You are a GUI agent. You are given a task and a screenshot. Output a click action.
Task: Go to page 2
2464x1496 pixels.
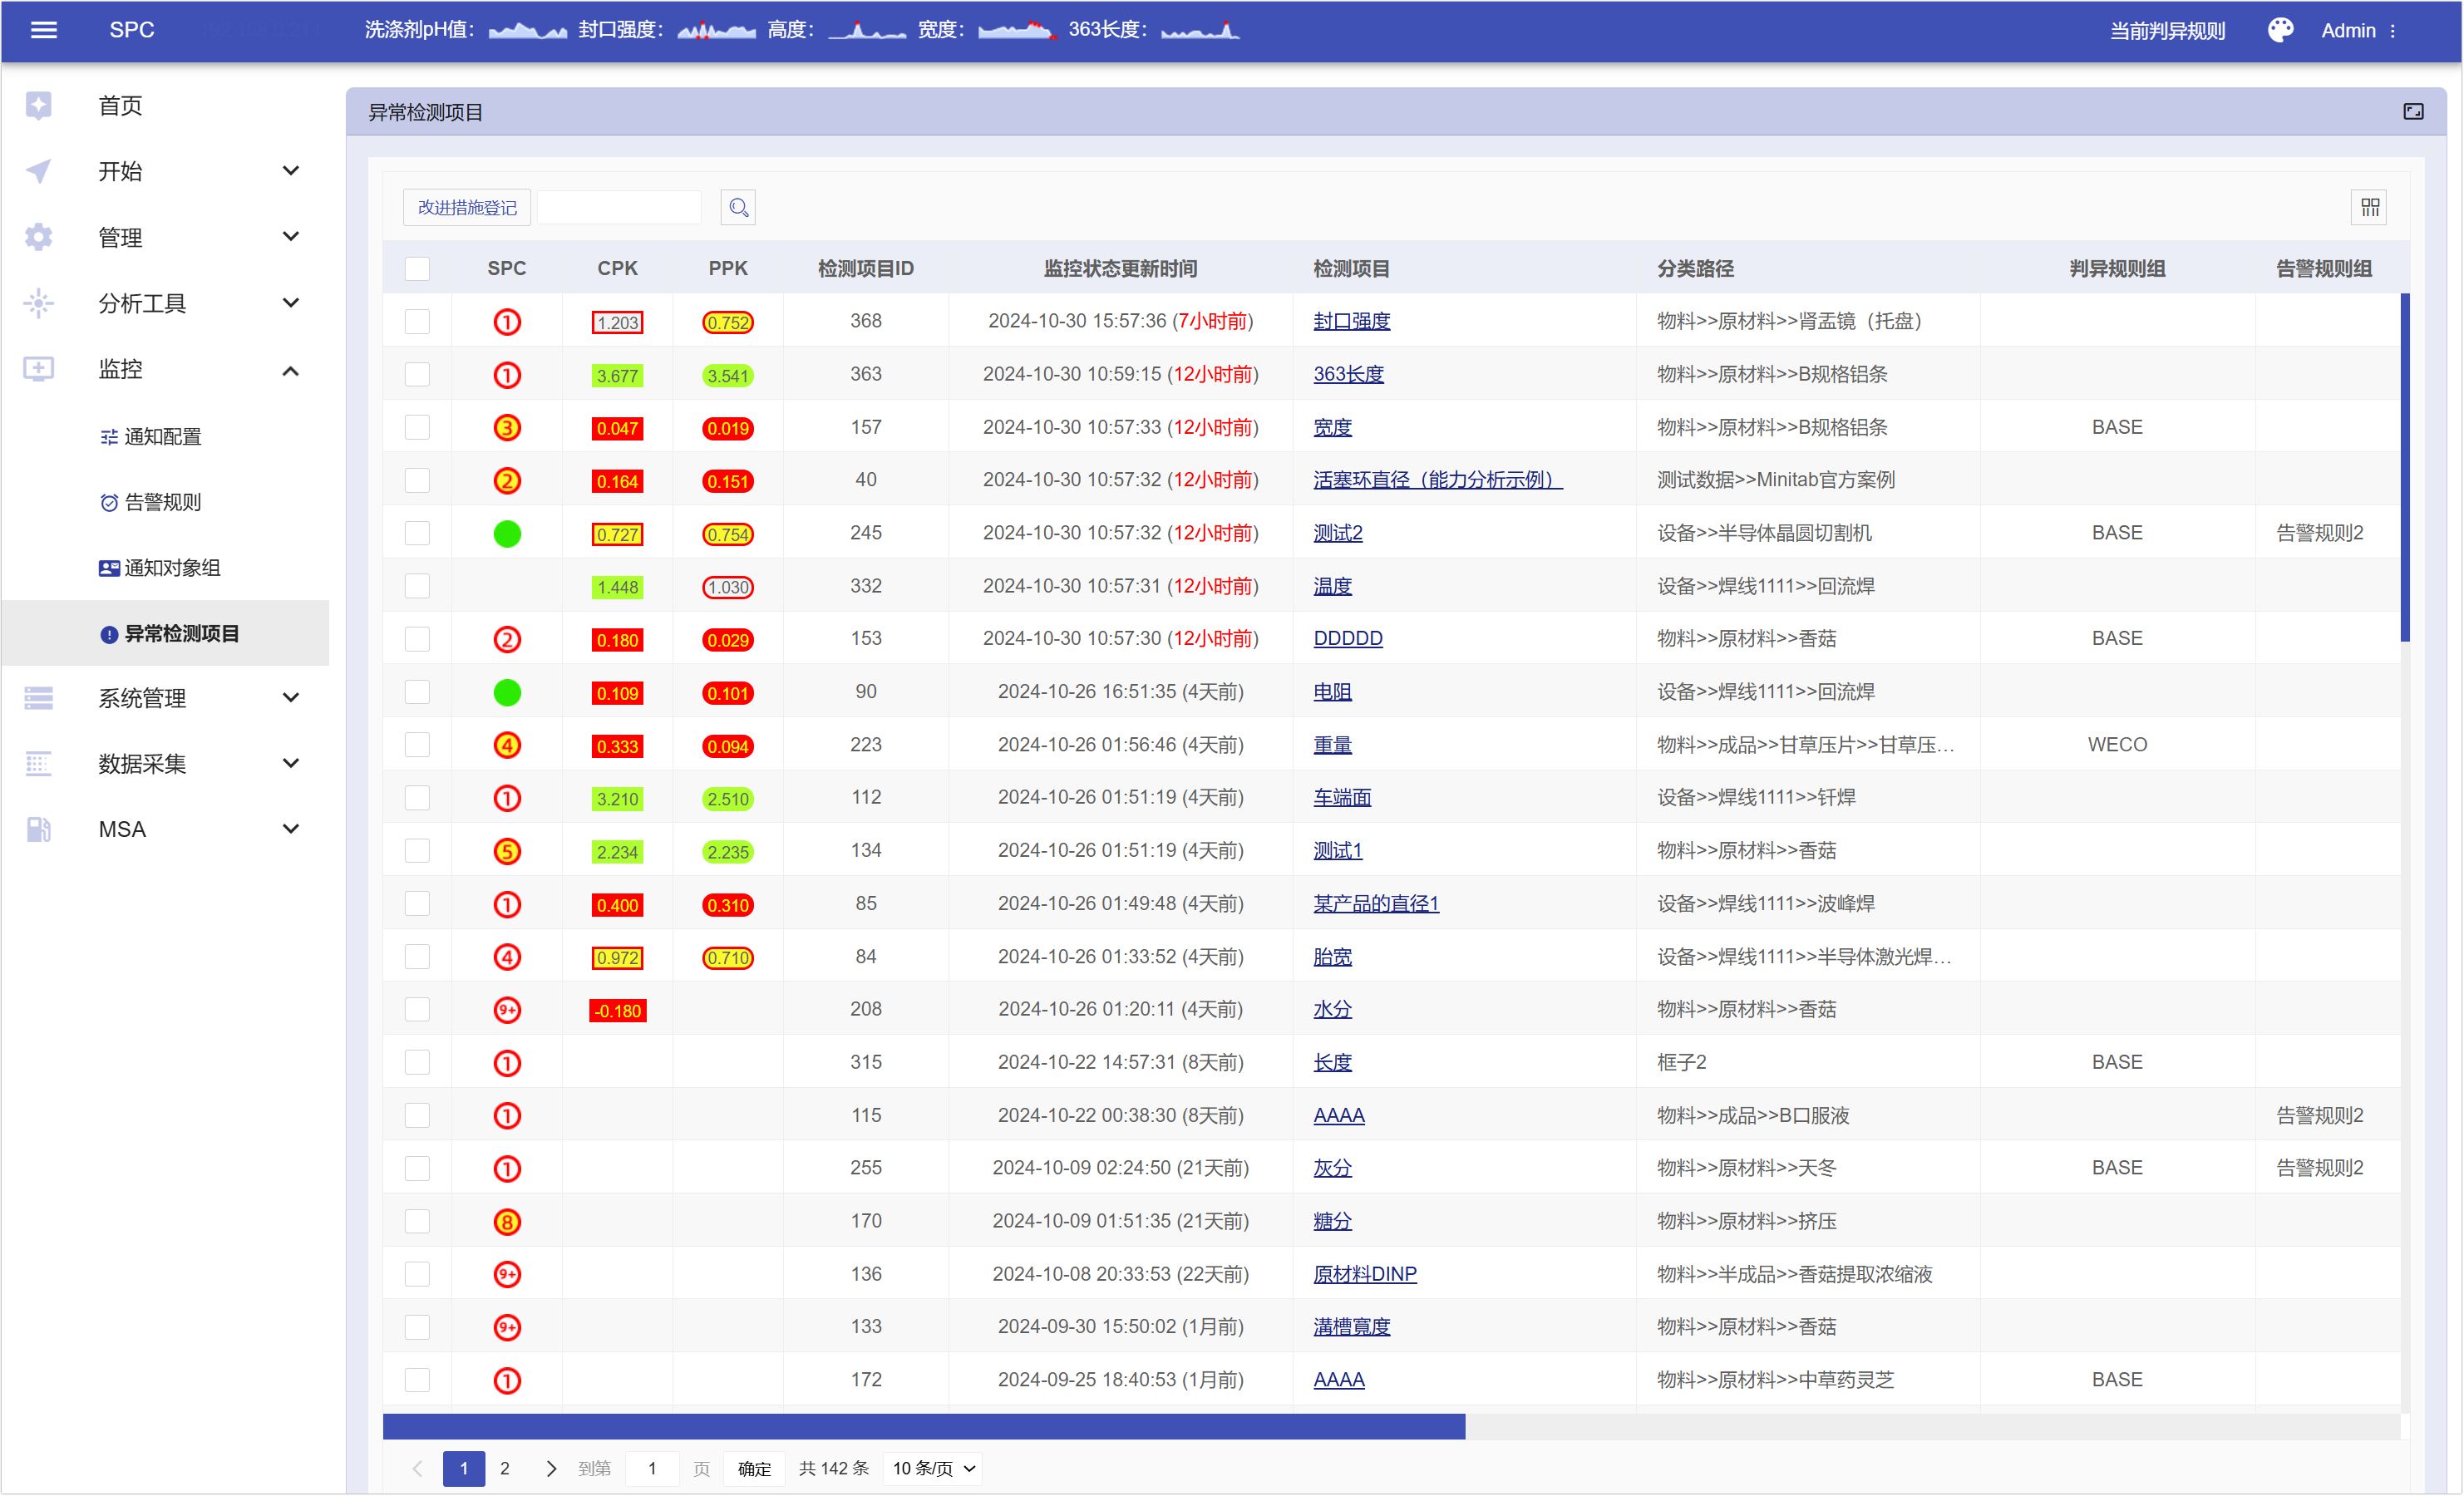505,1468
